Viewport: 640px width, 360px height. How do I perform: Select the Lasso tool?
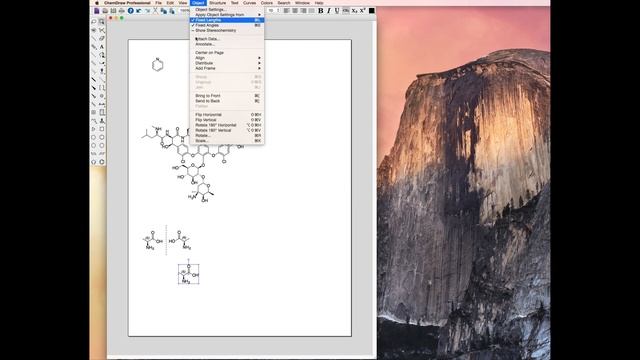[x=93, y=21]
